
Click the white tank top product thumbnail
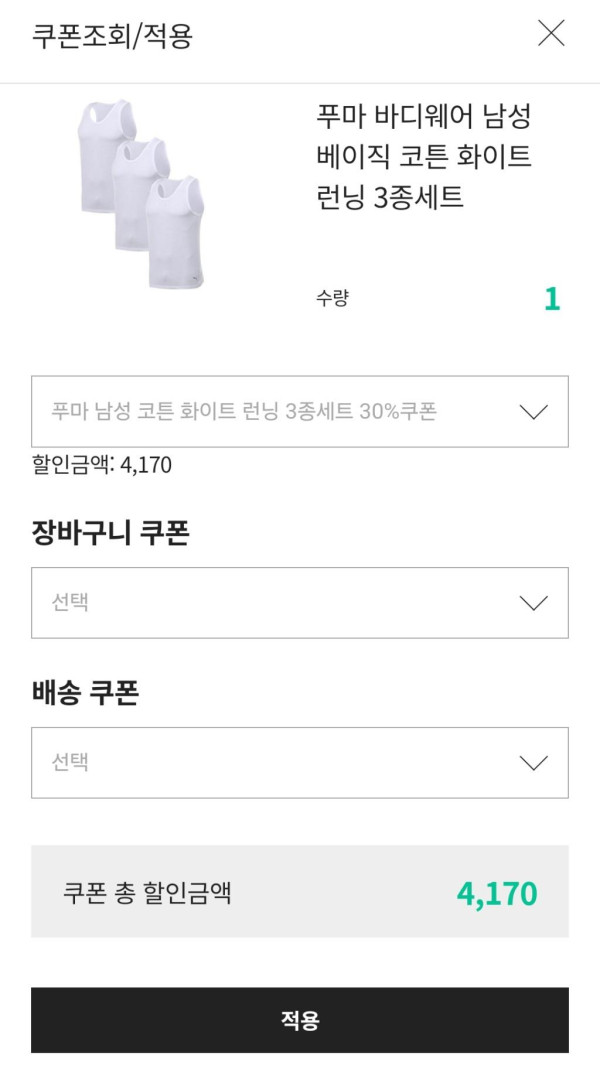click(x=142, y=194)
